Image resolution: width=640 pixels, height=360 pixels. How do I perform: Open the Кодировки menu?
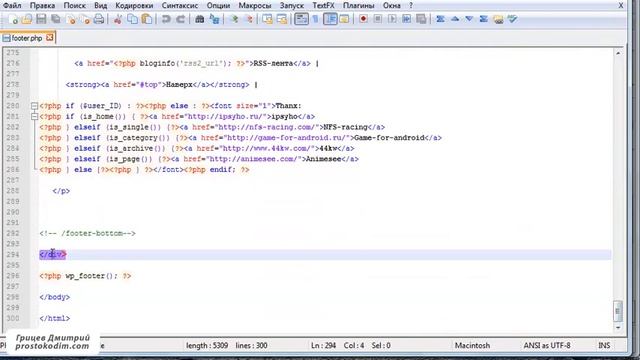tap(134, 5)
